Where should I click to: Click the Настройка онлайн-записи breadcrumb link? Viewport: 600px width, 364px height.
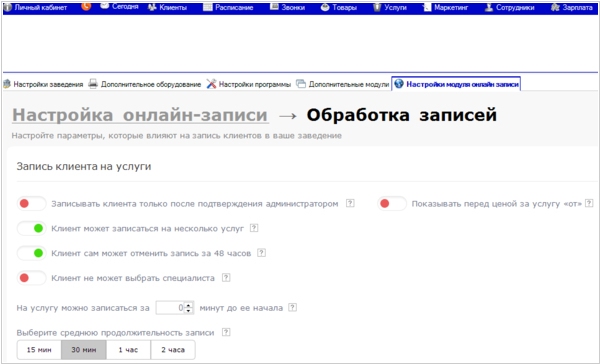pyautogui.click(x=140, y=115)
